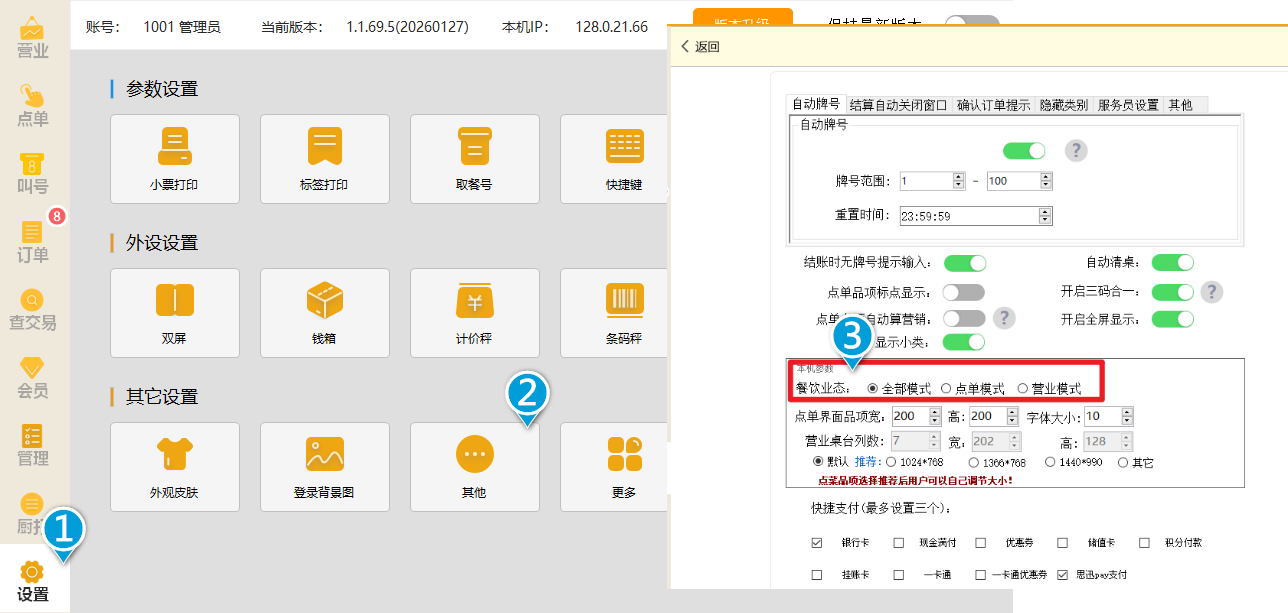
Task: Open the 登录背景图 login background tile
Action: pos(324,467)
